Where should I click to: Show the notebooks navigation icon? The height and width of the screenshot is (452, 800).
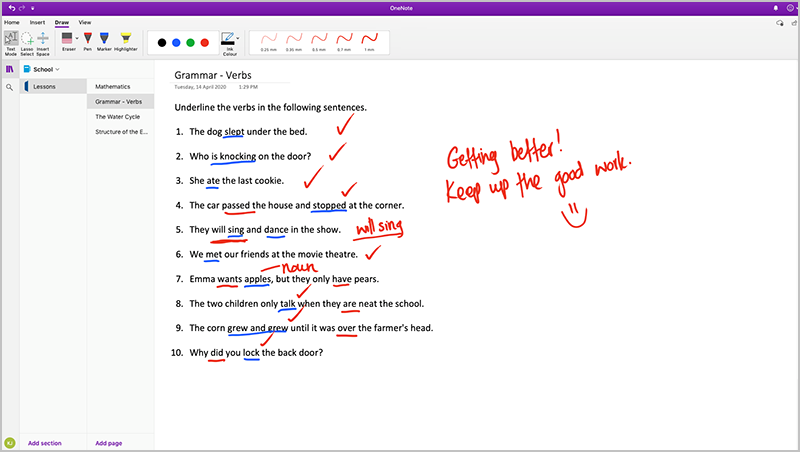(10, 69)
